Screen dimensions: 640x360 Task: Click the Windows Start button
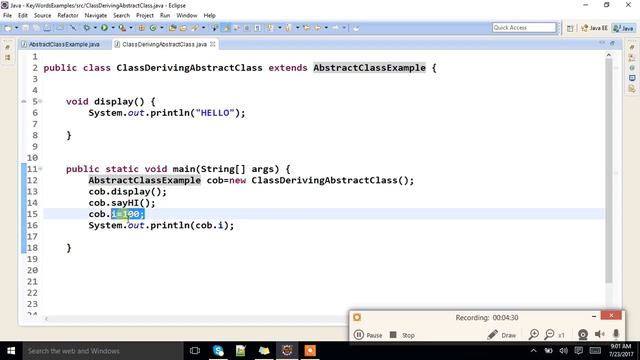click(x=11, y=351)
